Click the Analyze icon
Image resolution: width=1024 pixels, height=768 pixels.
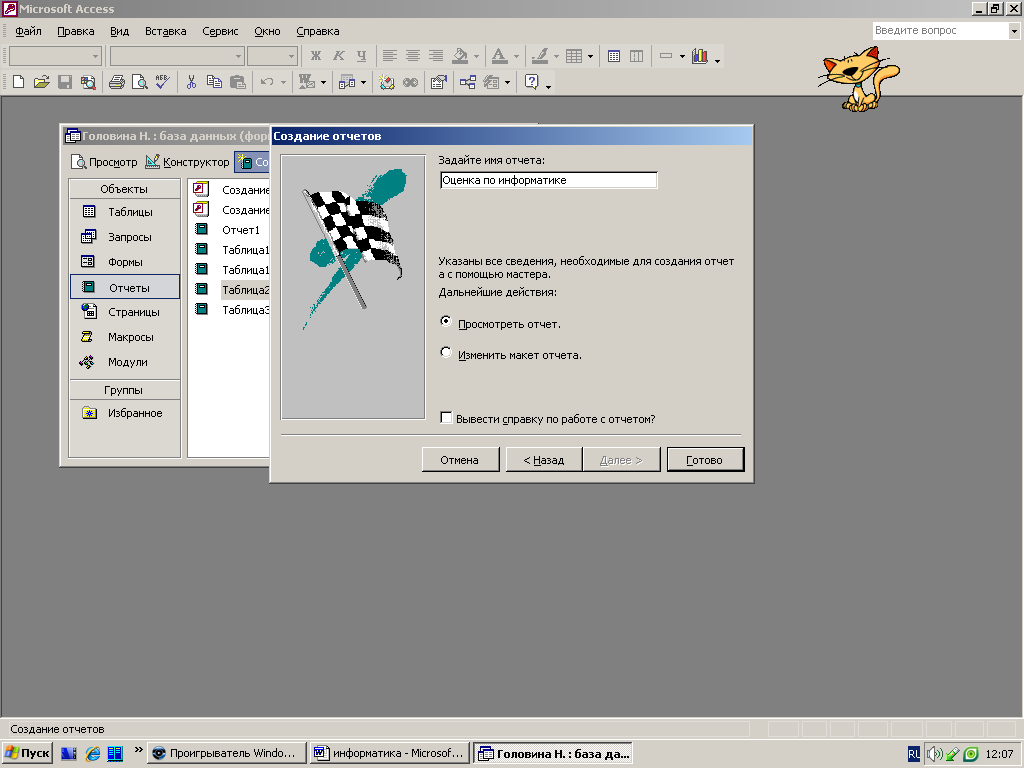click(x=347, y=82)
